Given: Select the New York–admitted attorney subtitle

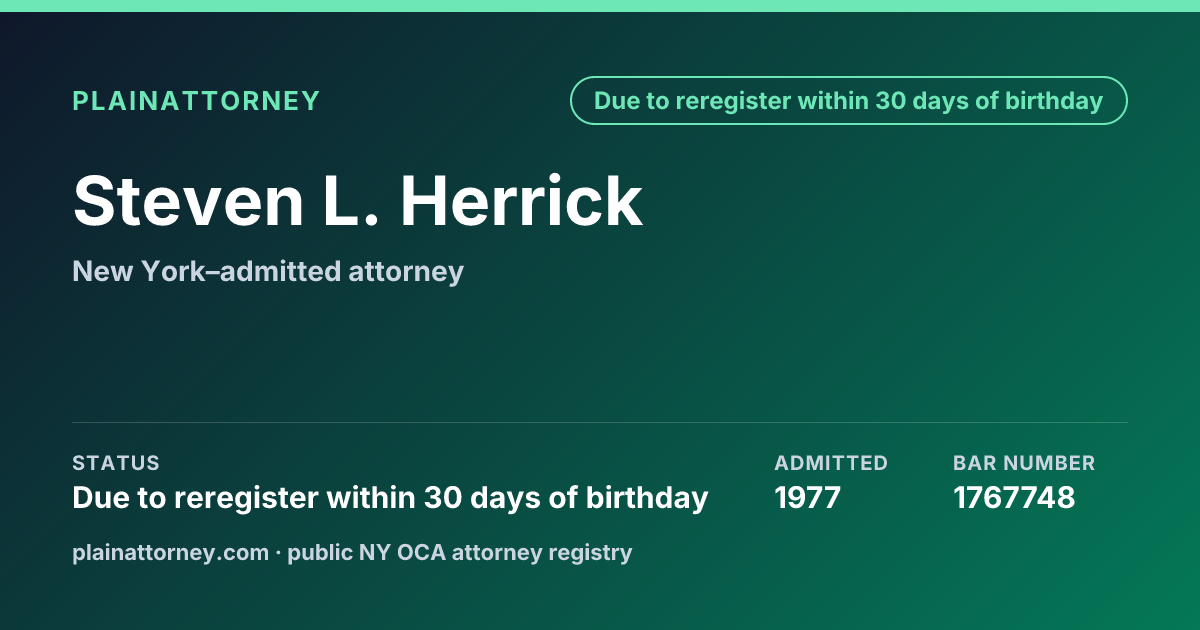Looking at the screenshot, I should [x=268, y=271].
